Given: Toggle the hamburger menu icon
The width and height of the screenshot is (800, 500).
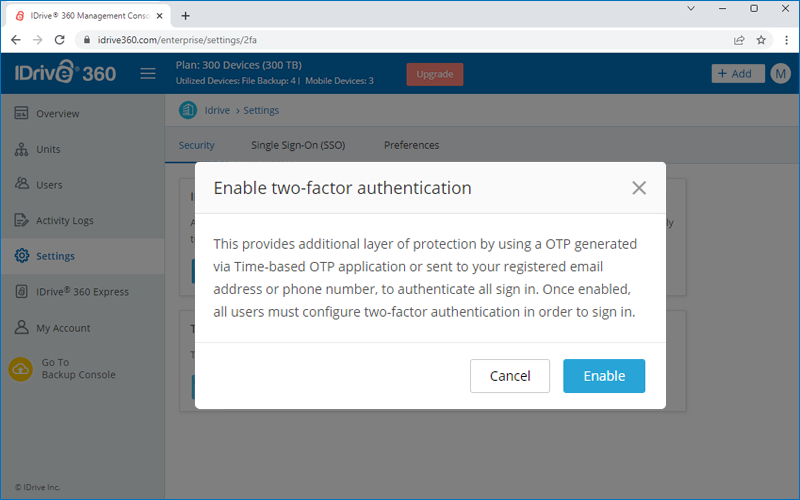Looking at the screenshot, I should [x=148, y=73].
